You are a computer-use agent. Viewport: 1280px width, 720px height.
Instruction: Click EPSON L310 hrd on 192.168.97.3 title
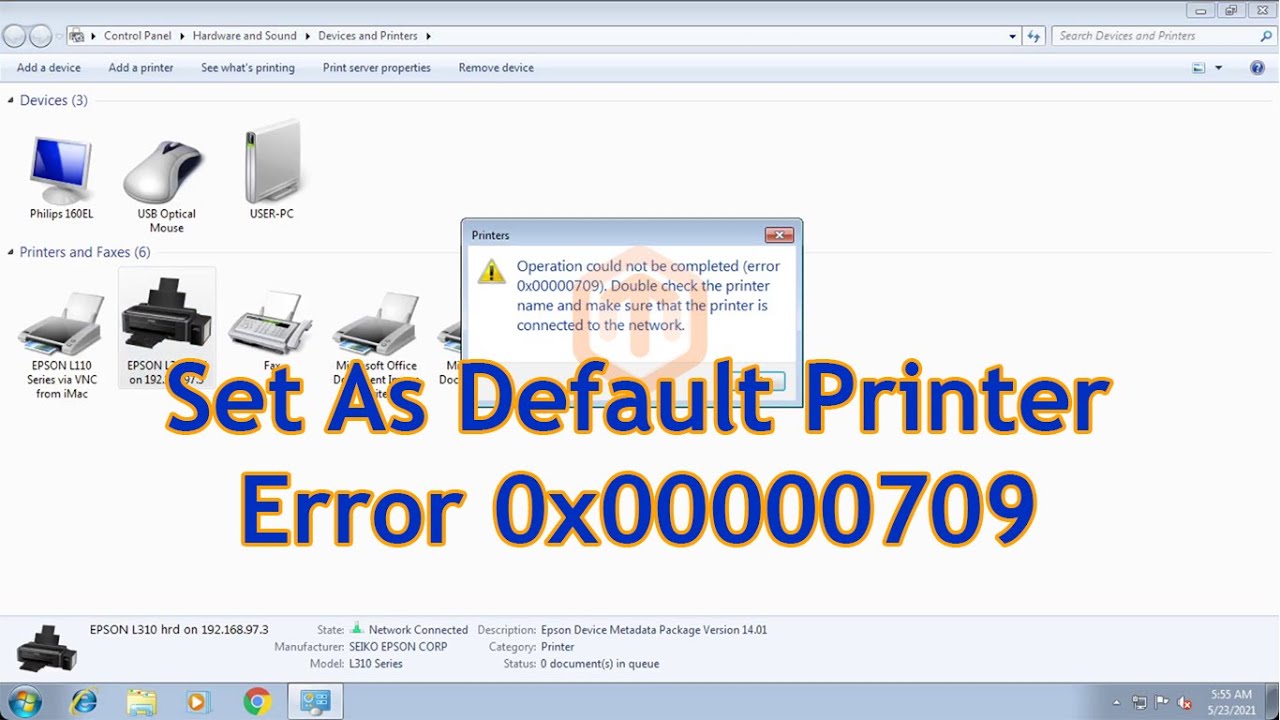point(179,630)
